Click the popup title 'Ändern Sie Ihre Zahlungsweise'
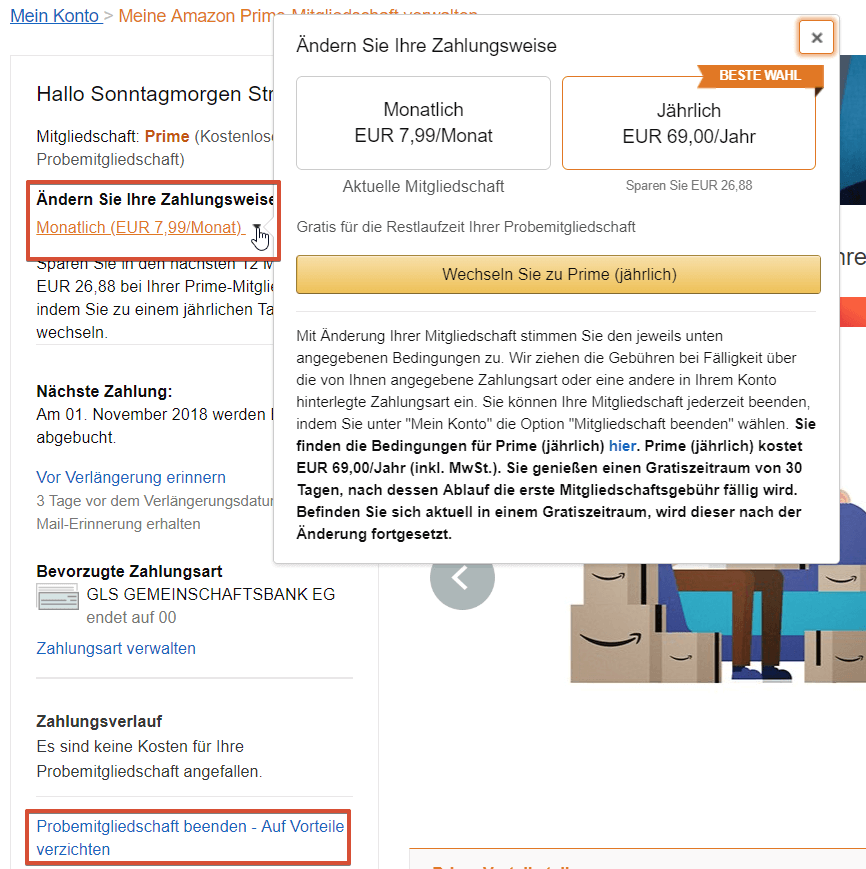This screenshot has height=869, width=866. (x=426, y=45)
